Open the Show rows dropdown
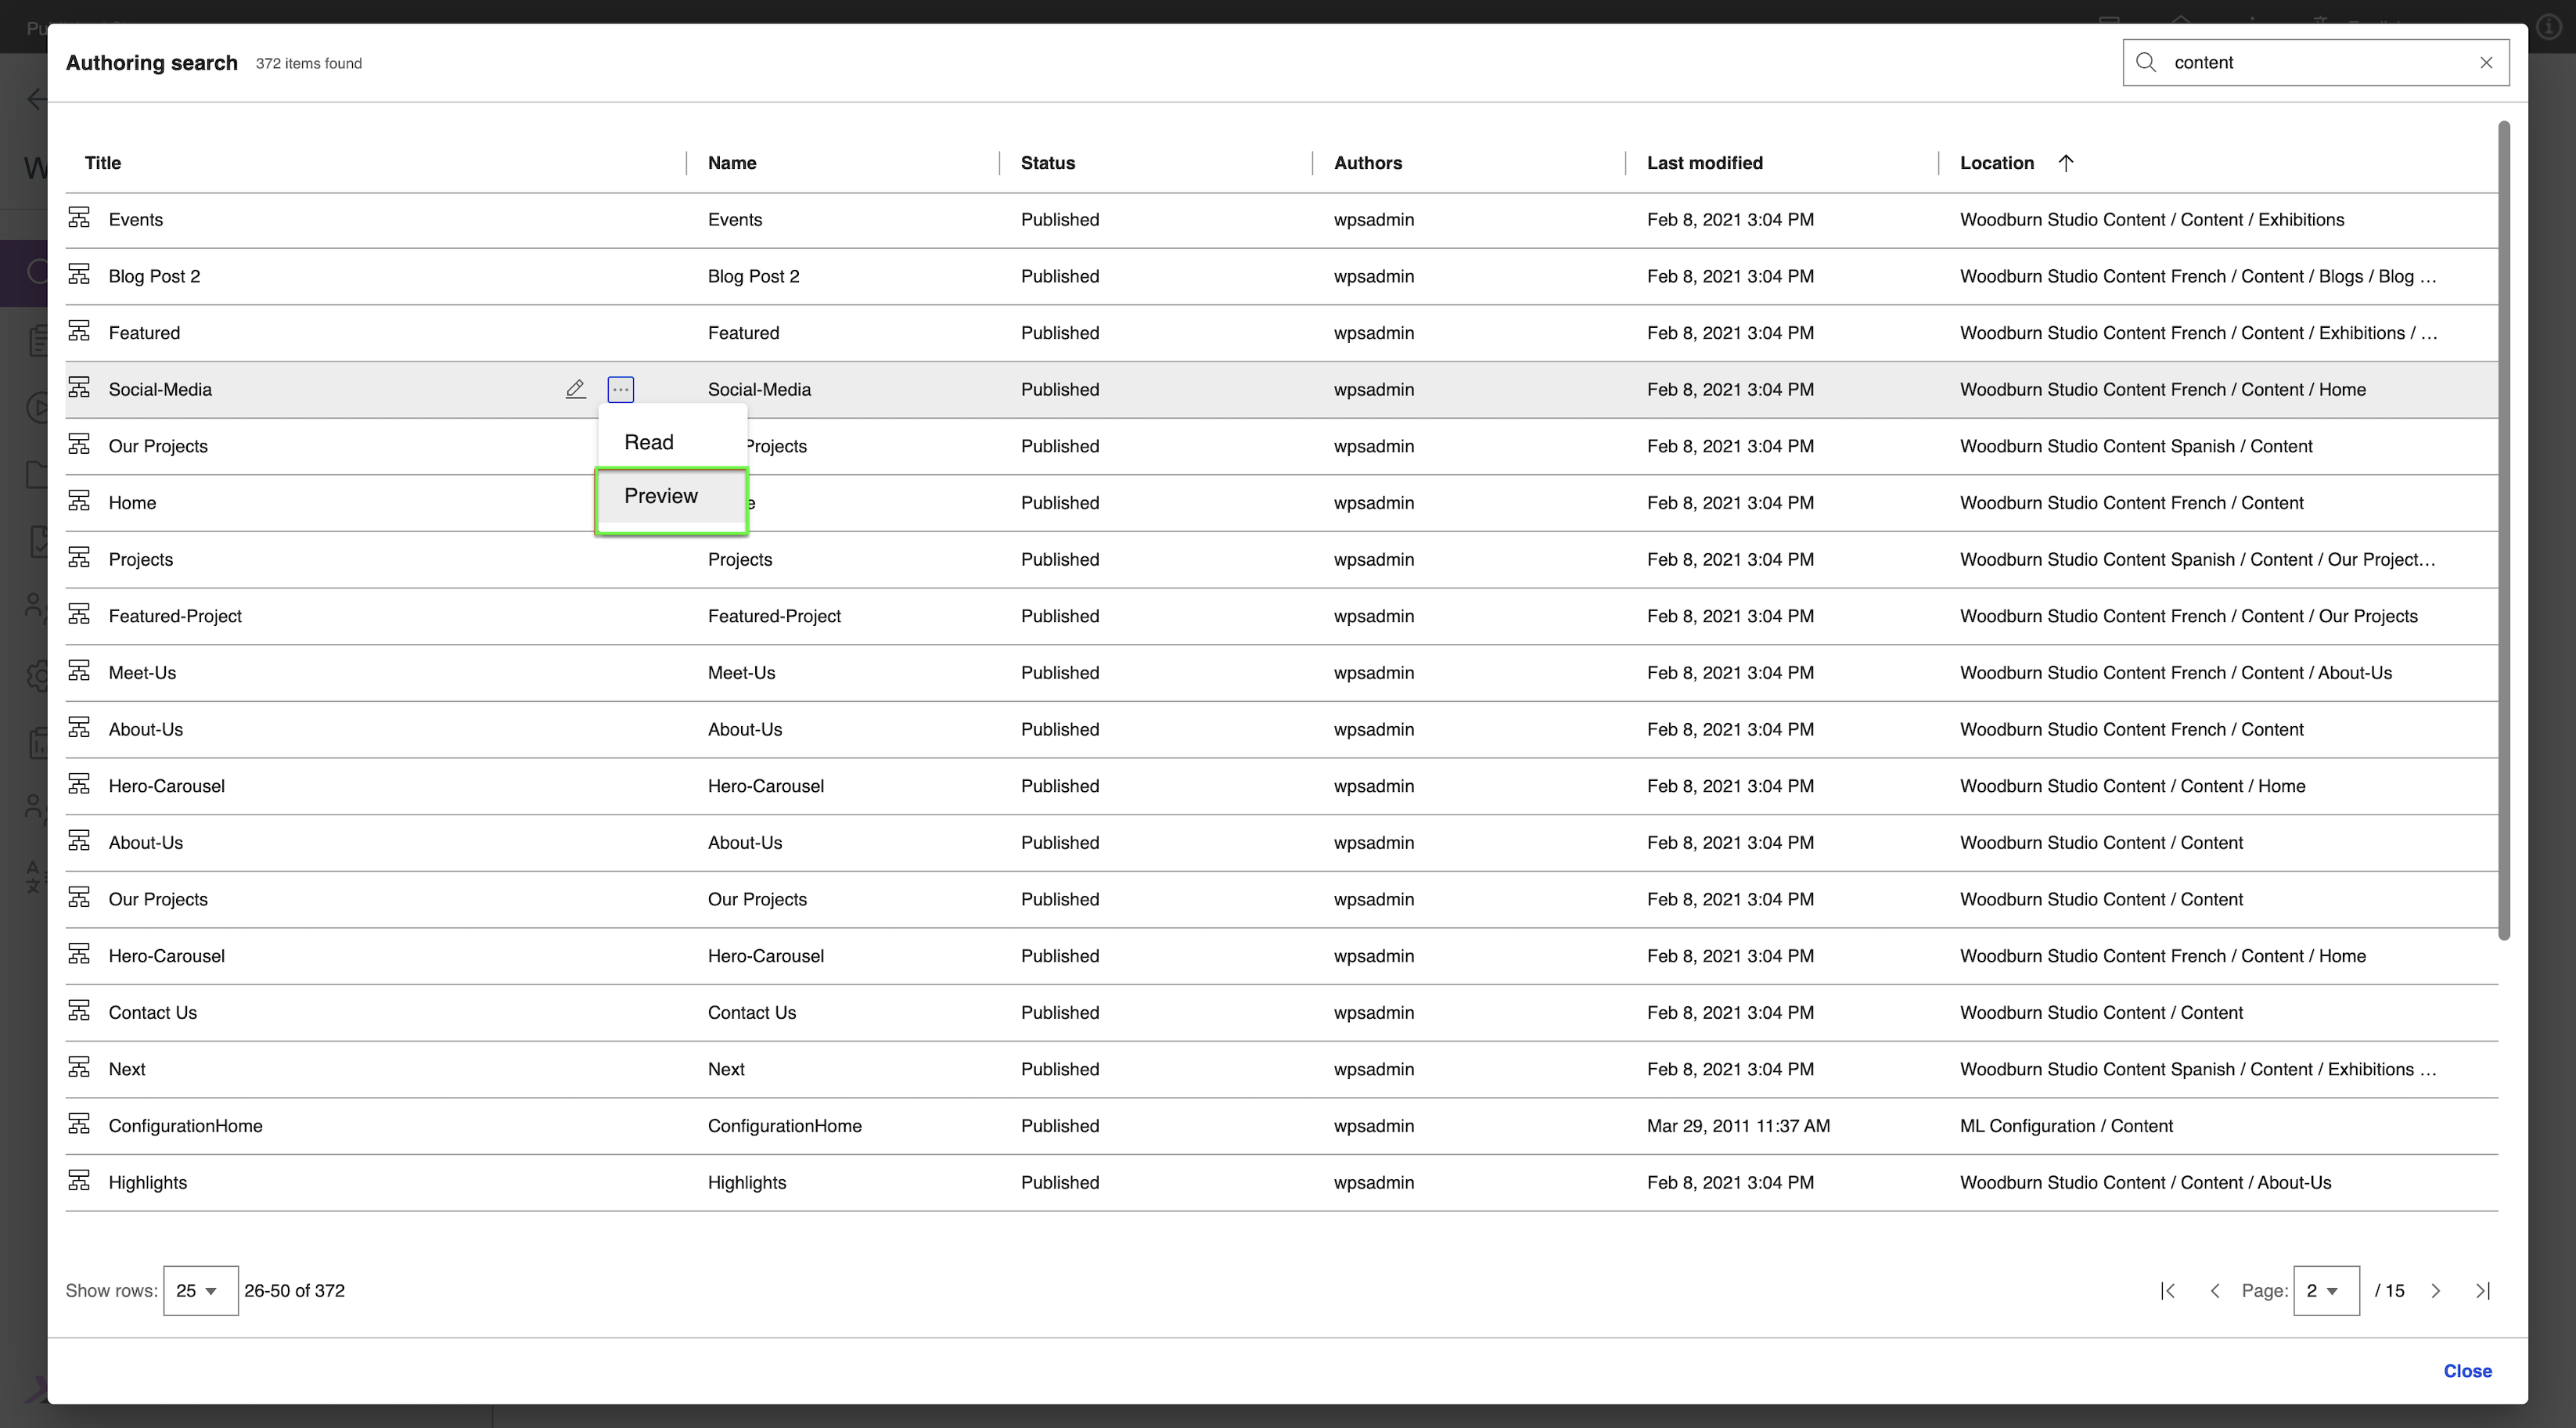2576x1428 pixels. [200, 1291]
